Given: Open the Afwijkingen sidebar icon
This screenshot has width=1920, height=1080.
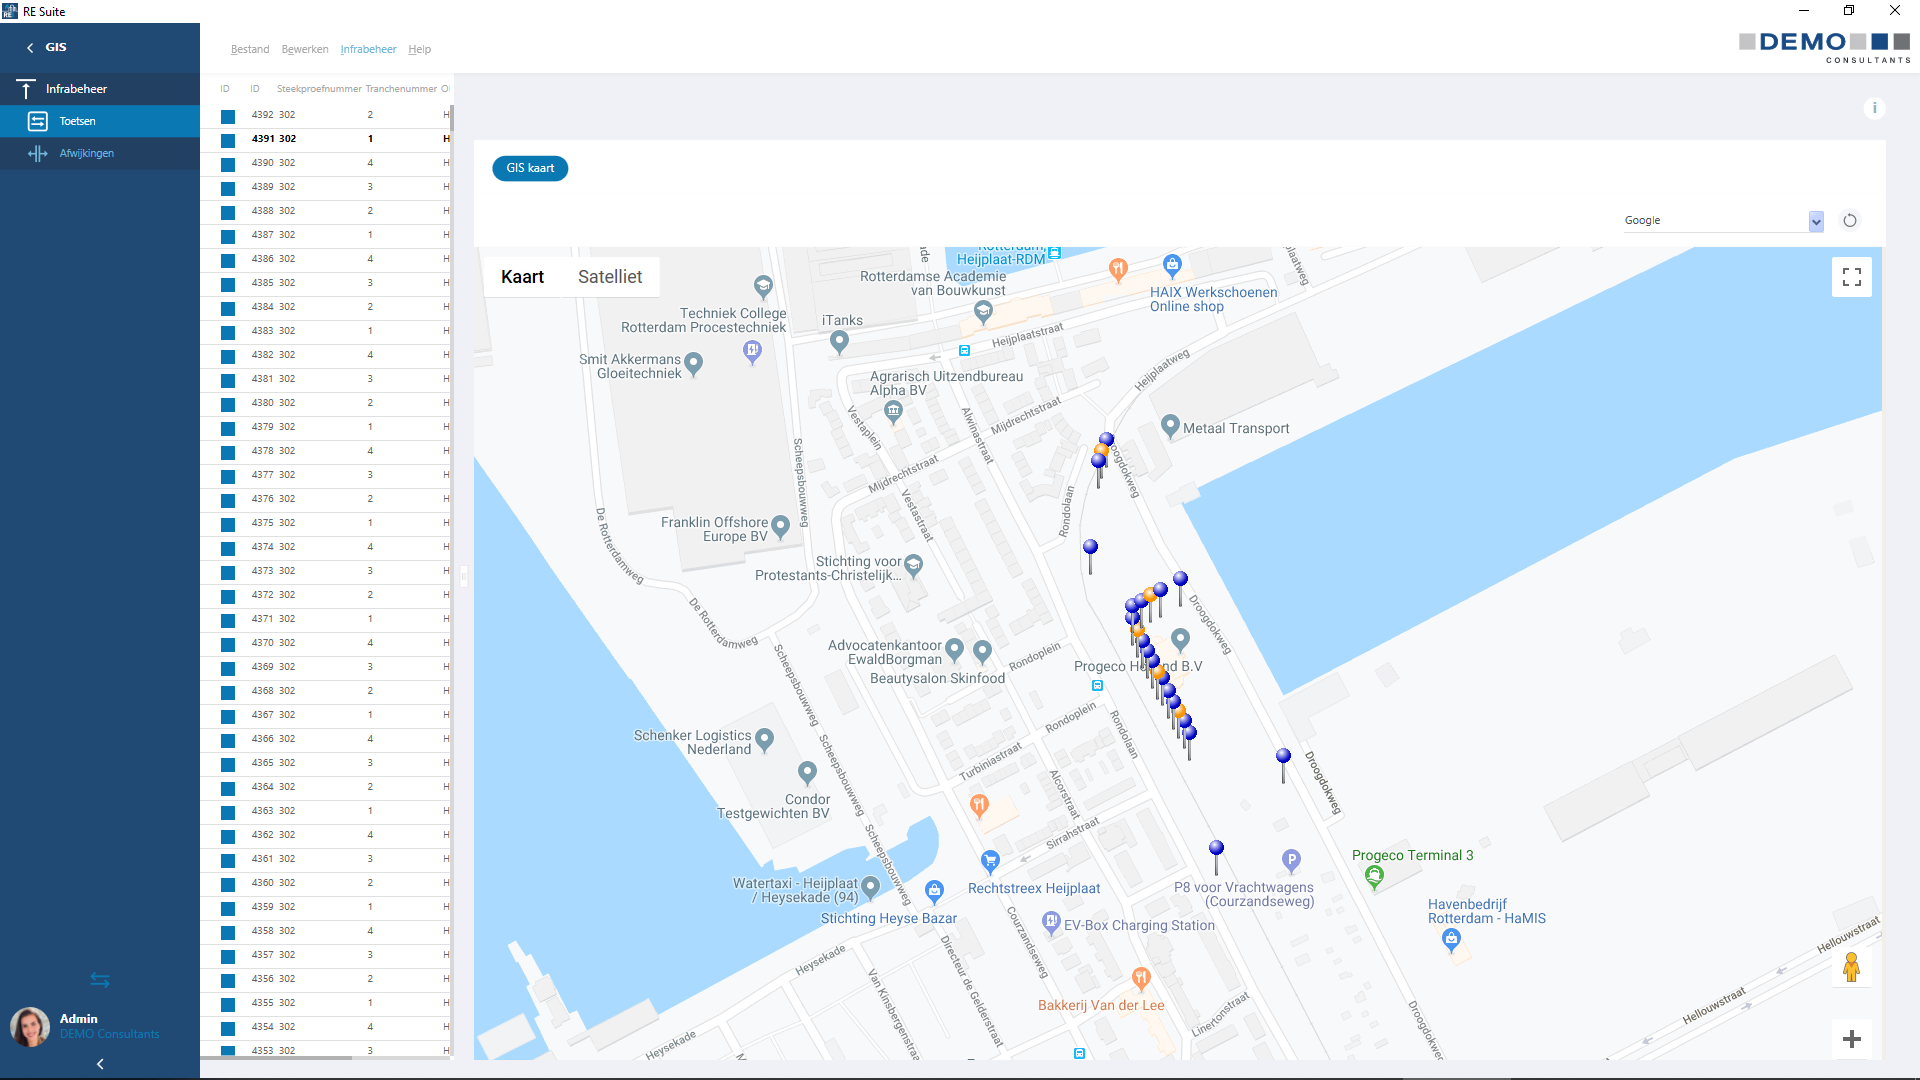Looking at the screenshot, I should pyautogui.click(x=37, y=153).
